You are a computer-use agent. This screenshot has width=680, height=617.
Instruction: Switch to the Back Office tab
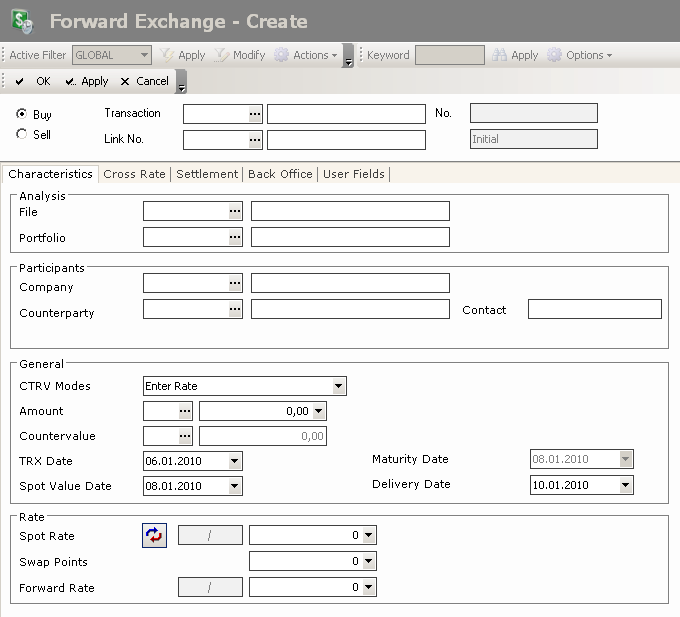(x=280, y=174)
